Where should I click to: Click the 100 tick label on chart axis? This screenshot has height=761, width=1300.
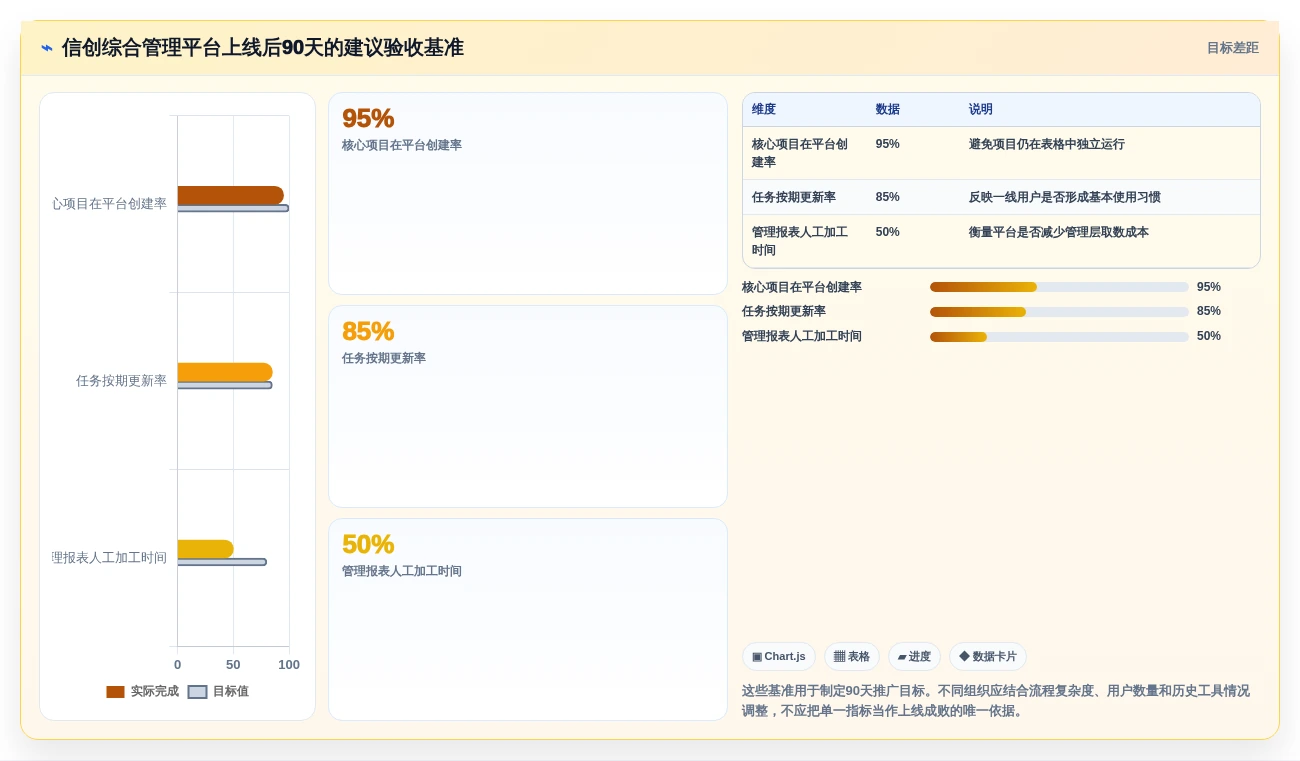pos(289,665)
